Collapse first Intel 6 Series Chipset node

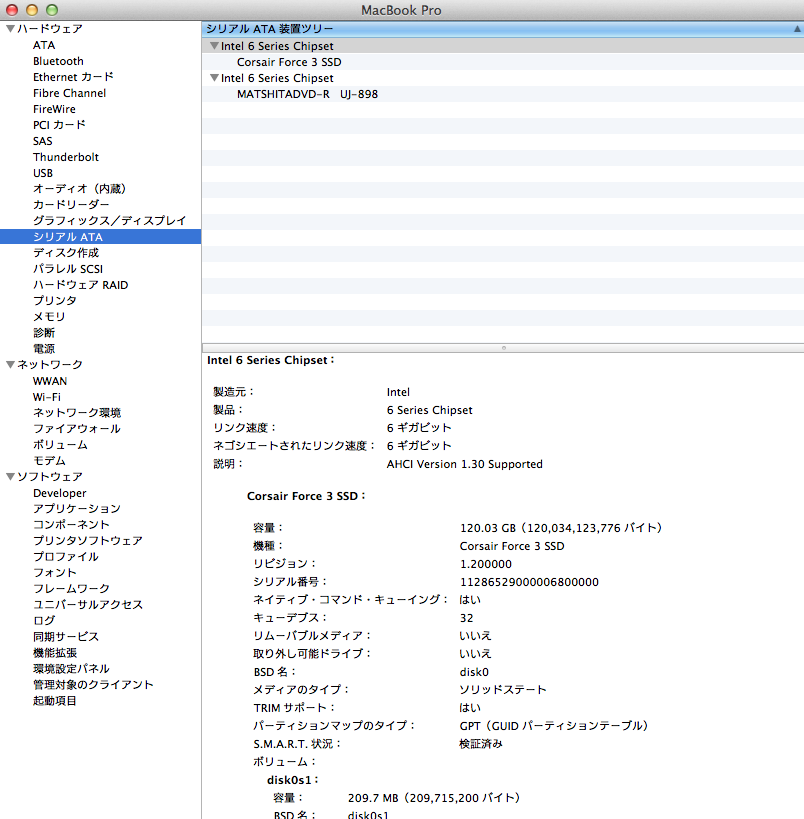pyautogui.click(x=214, y=46)
